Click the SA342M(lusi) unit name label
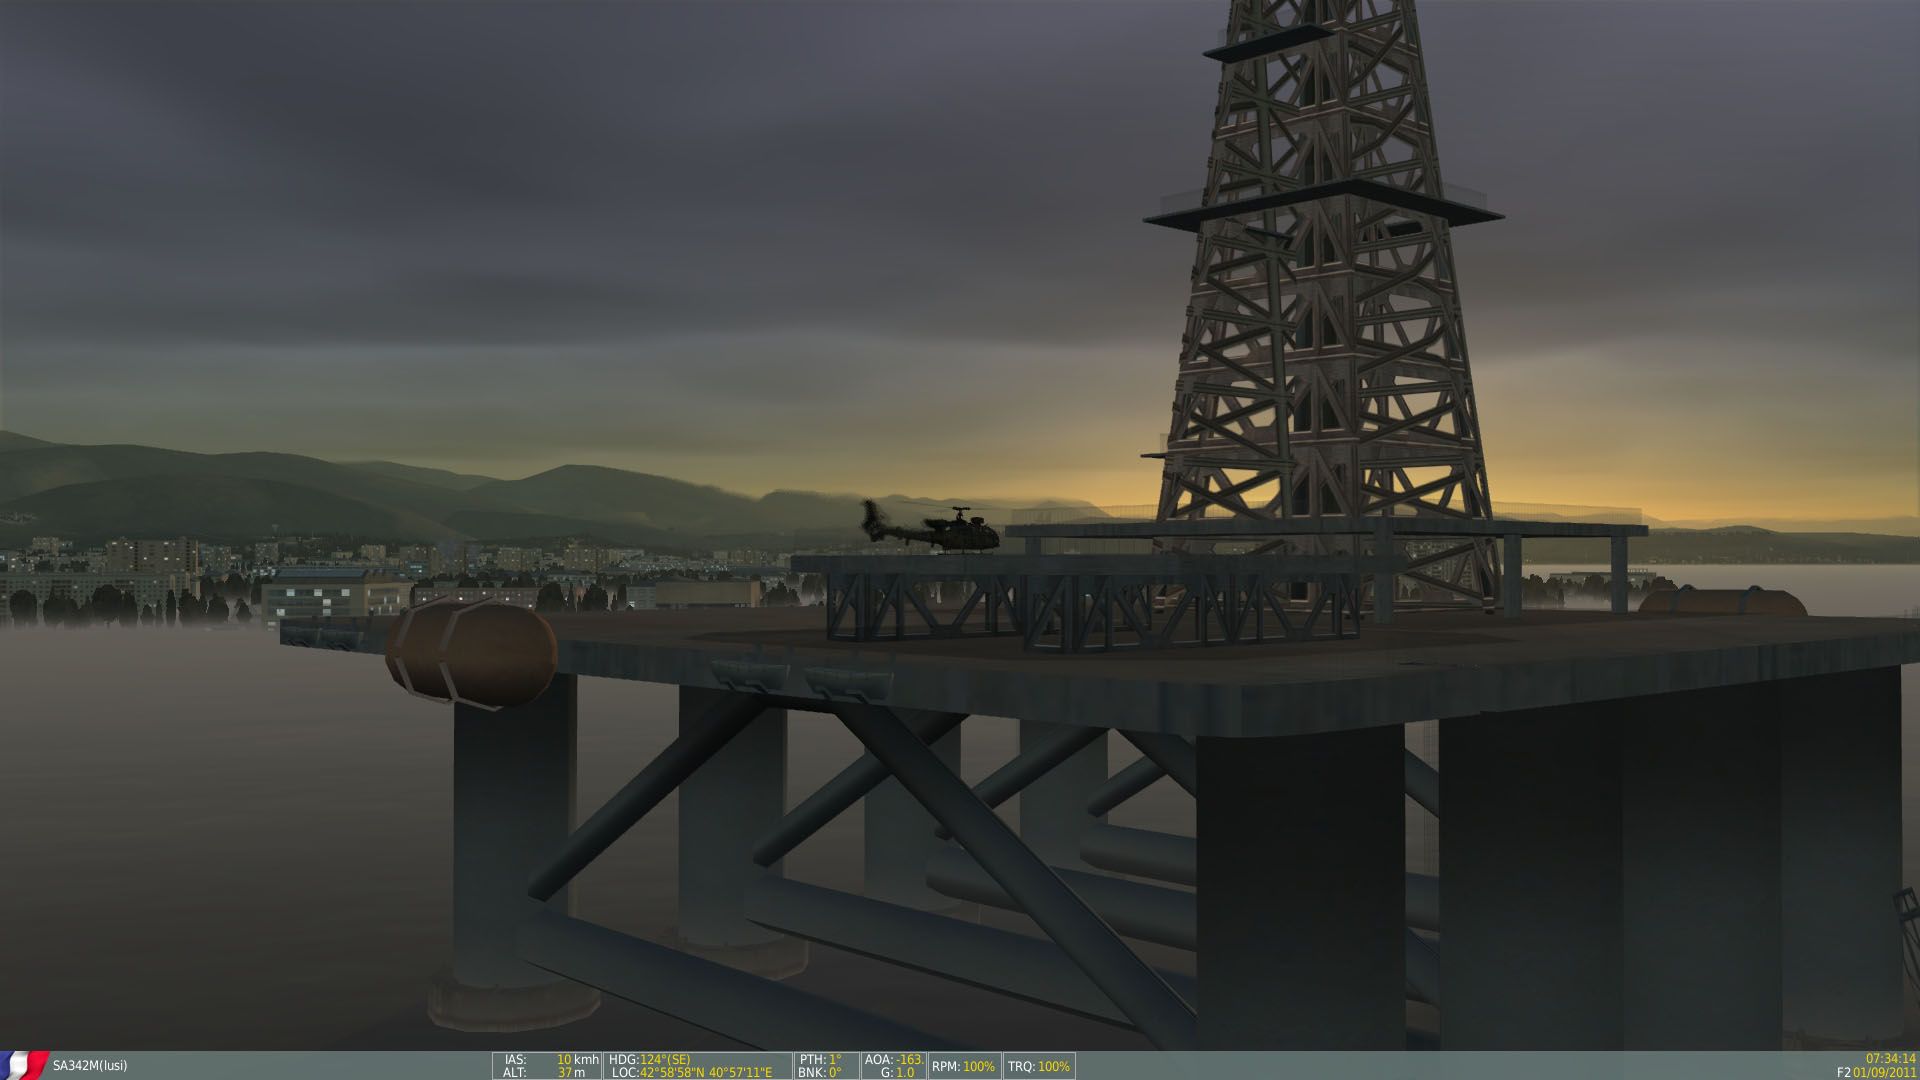 [90, 1066]
